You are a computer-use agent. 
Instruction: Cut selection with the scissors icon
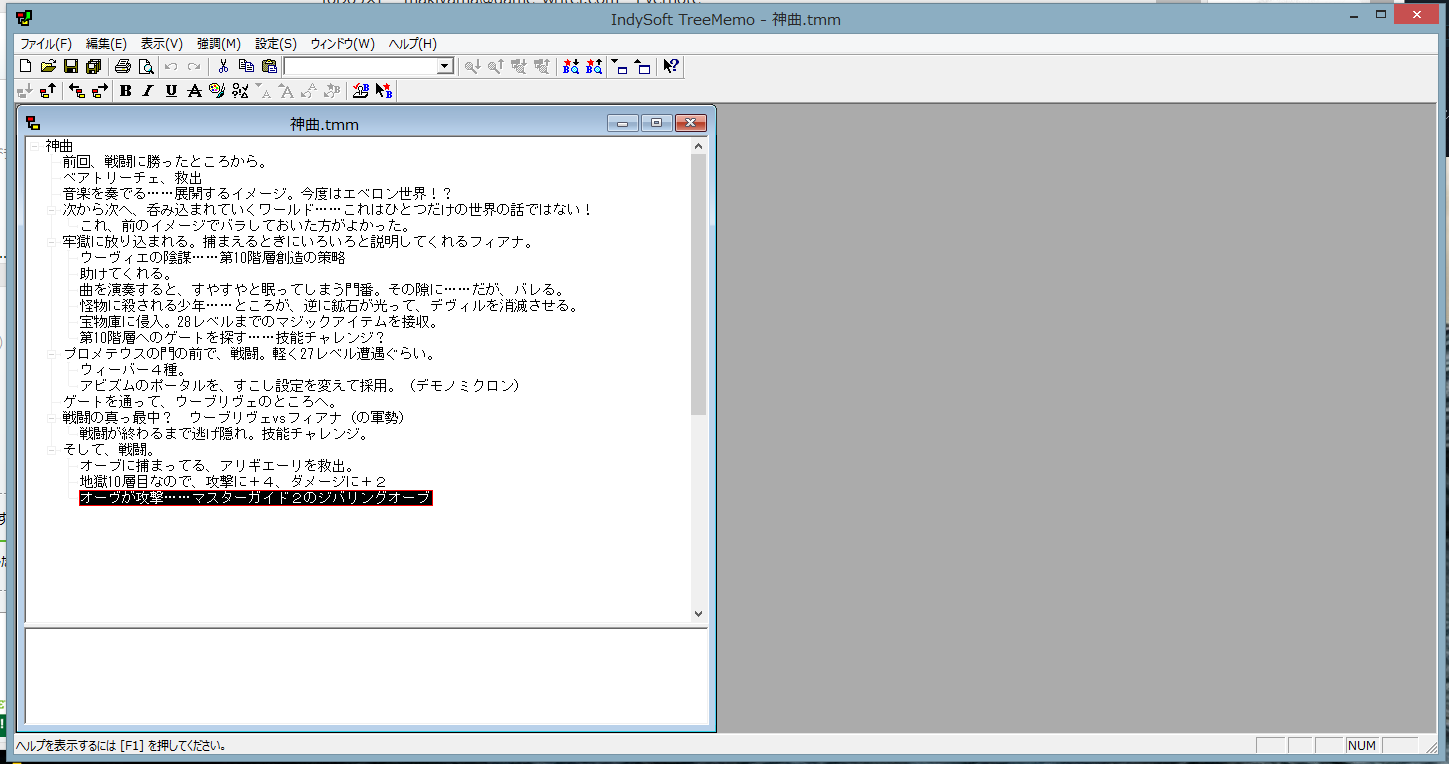point(224,67)
